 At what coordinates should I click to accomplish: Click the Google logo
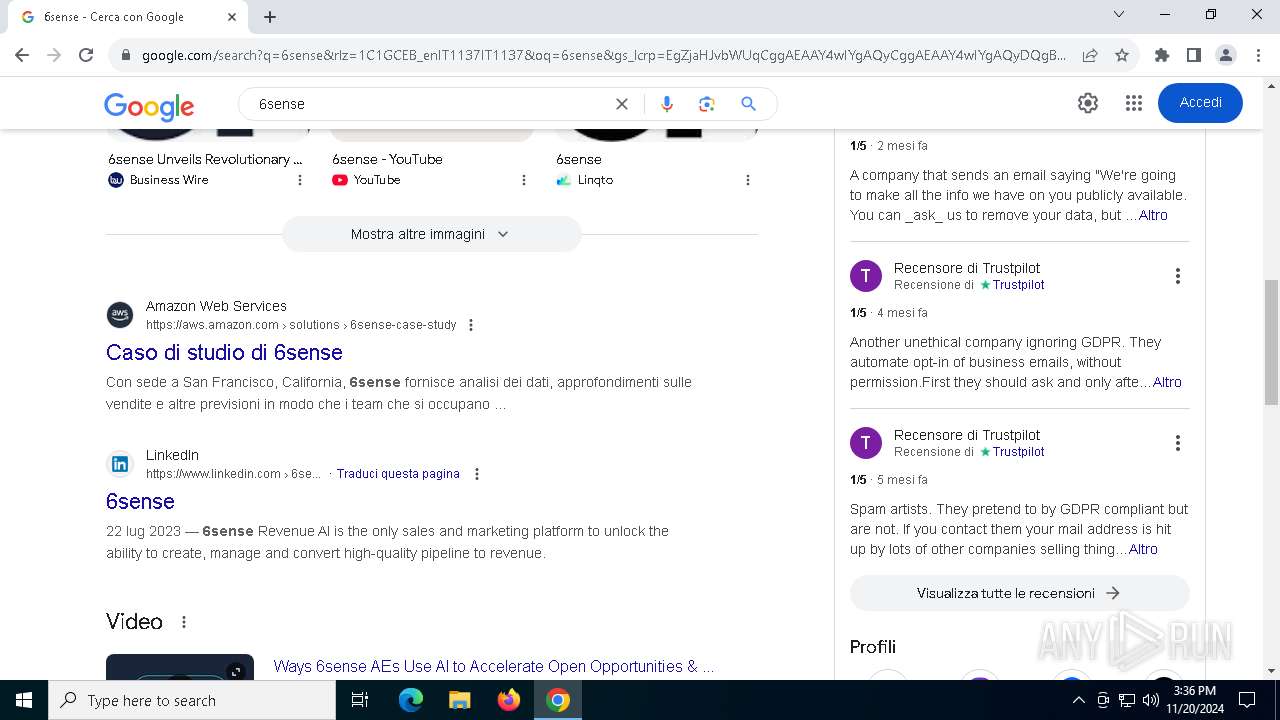point(149,106)
